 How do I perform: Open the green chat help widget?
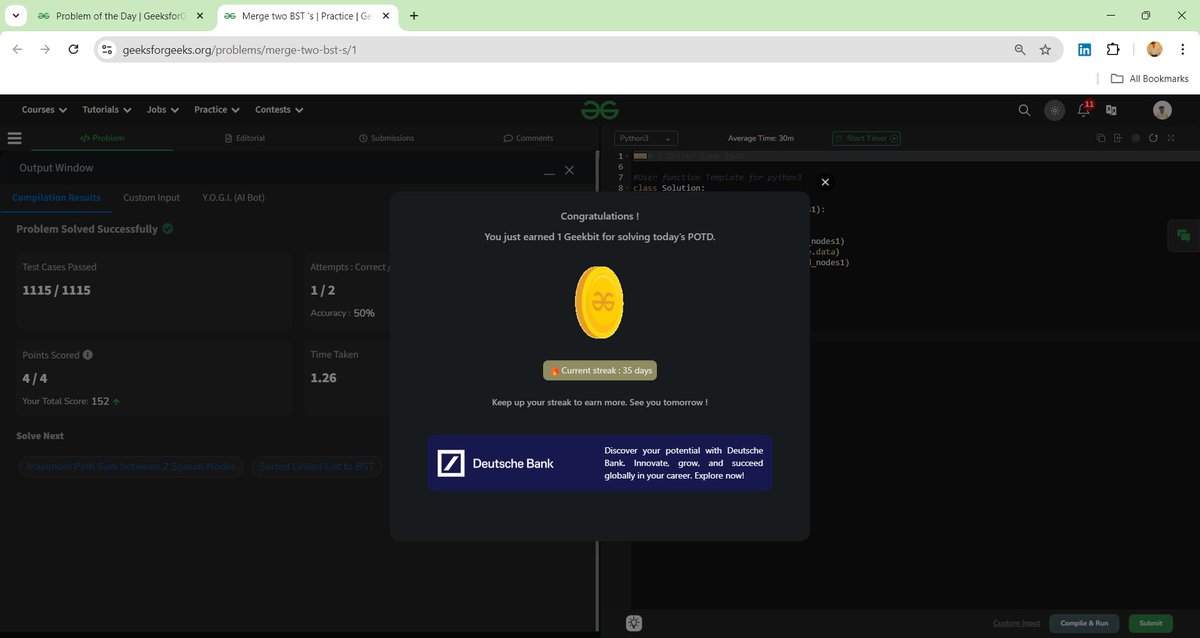(1183, 235)
